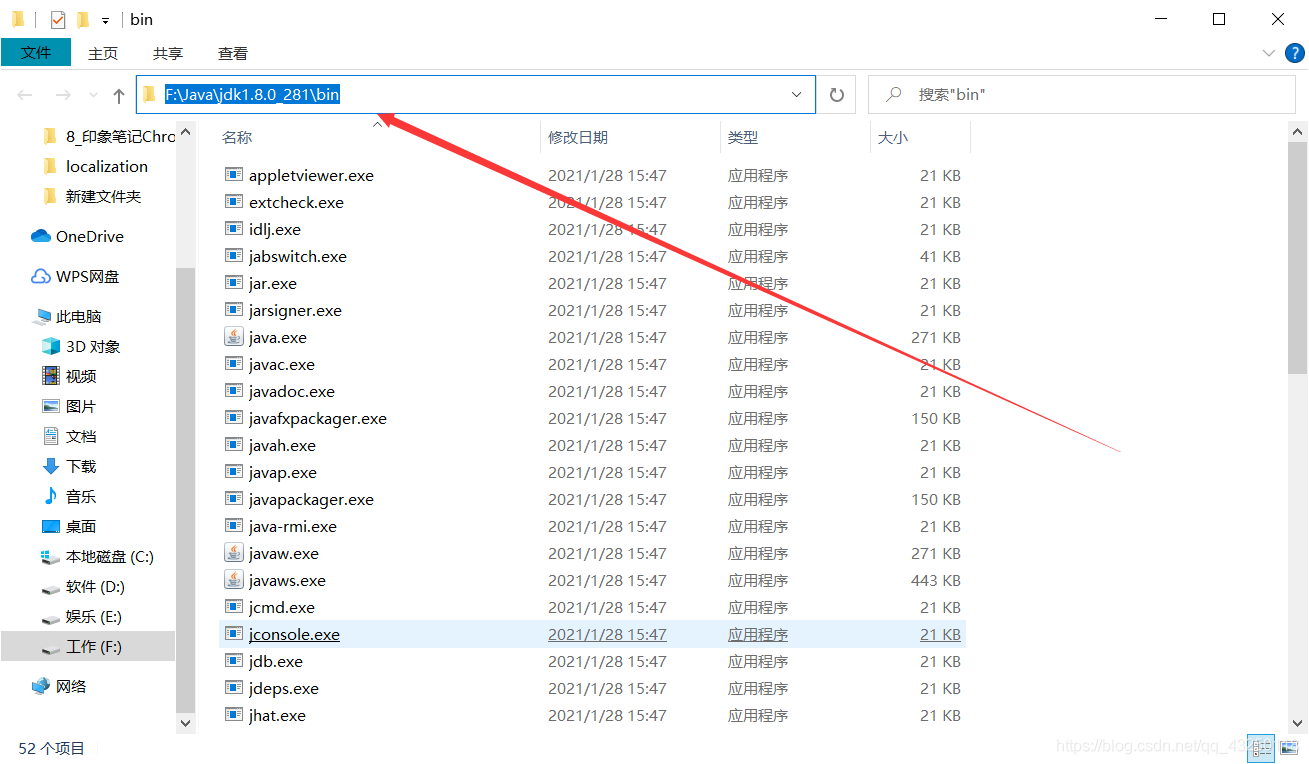
Task: Select the 8_印象笔记Chro folder in sidebar
Action: point(120,136)
